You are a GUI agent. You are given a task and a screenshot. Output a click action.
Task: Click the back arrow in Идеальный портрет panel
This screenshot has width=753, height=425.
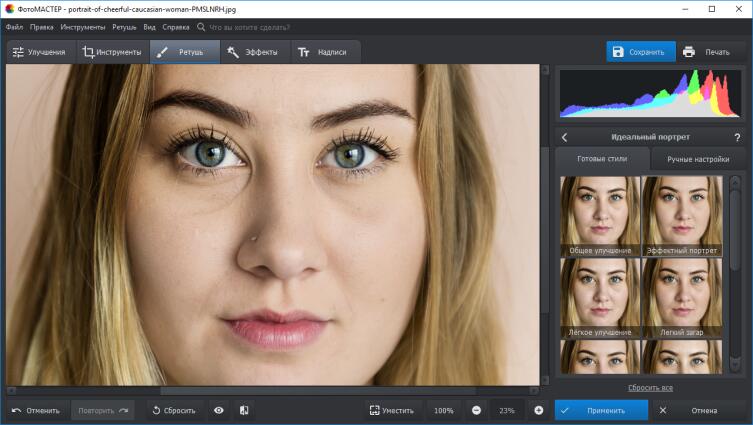coord(564,137)
